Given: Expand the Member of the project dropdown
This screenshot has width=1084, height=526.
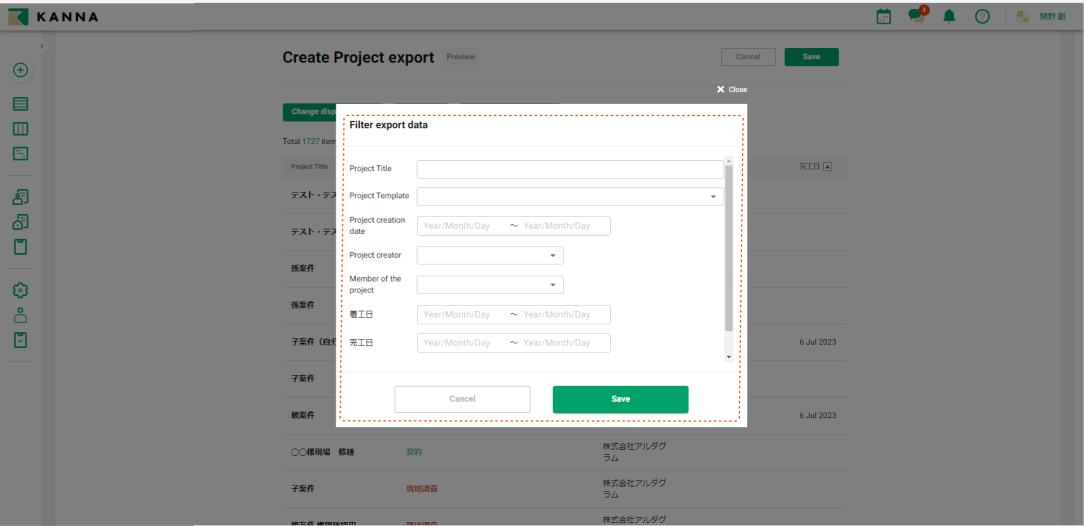Looking at the screenshot, I should [x=490, y=285].
